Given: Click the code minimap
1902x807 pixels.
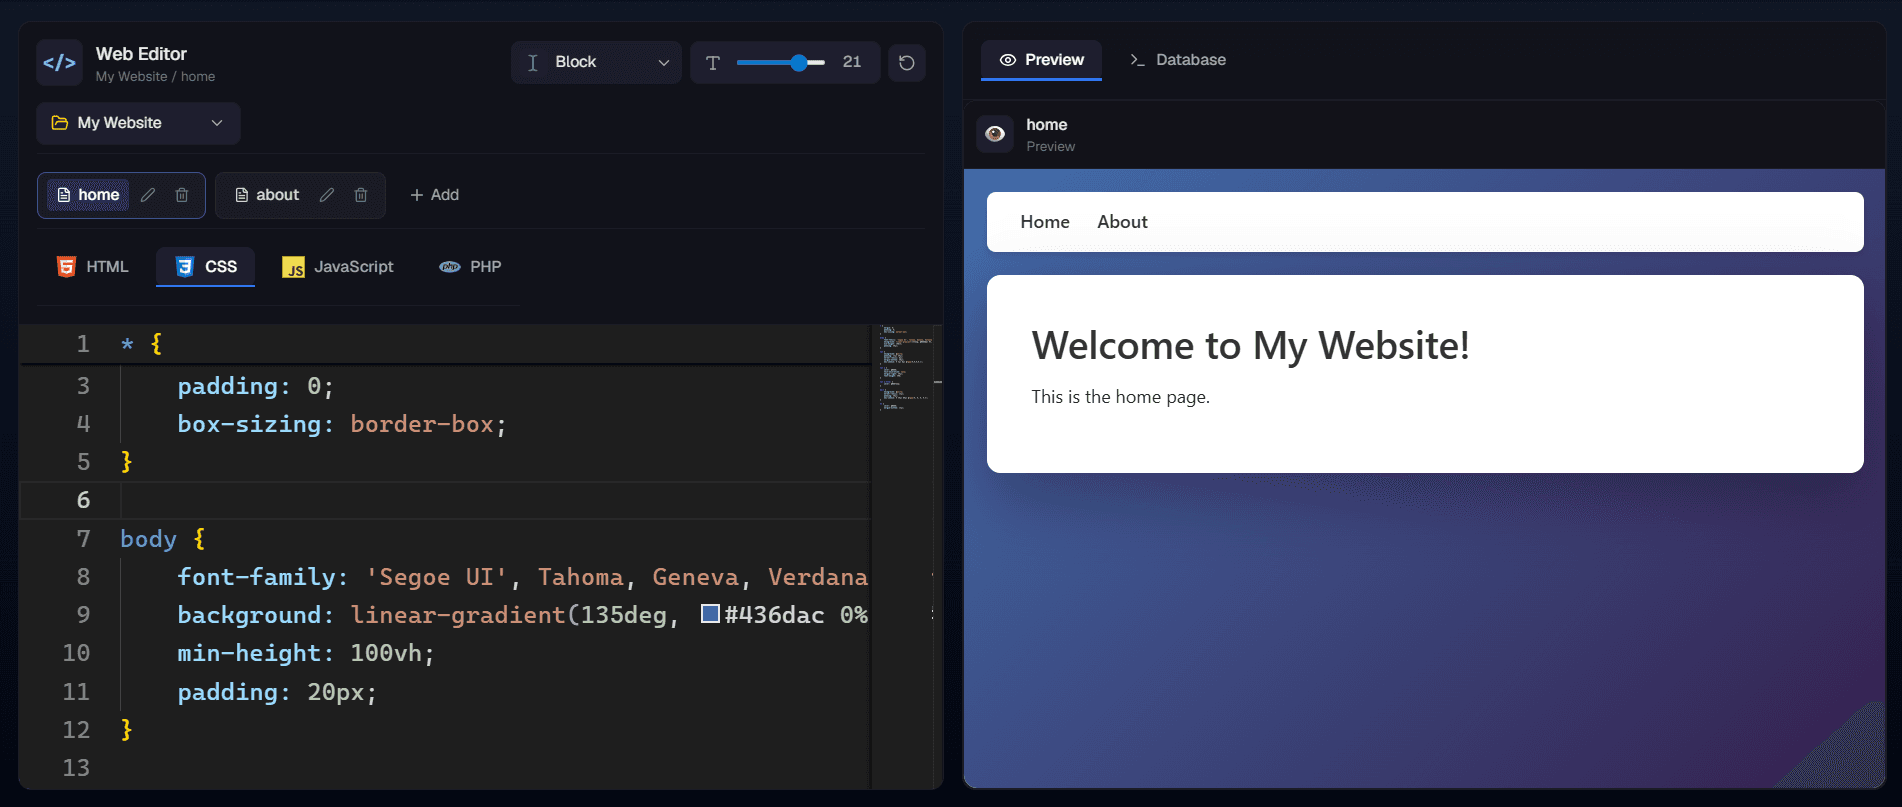Looking at the screenshot, I should pyautogui.click(x=905, y=368).
